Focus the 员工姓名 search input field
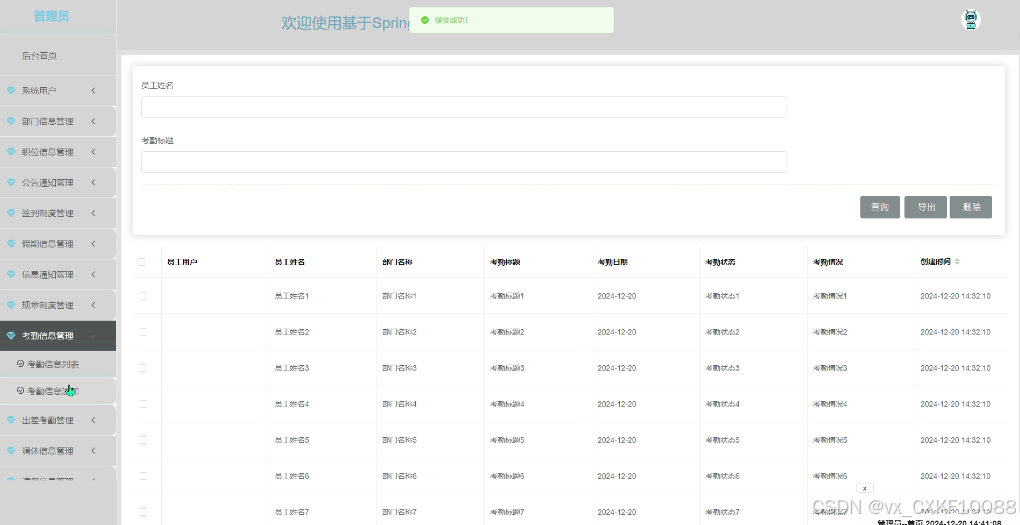The width and height of the screenshot is (1020, 525). pos(464,107)
